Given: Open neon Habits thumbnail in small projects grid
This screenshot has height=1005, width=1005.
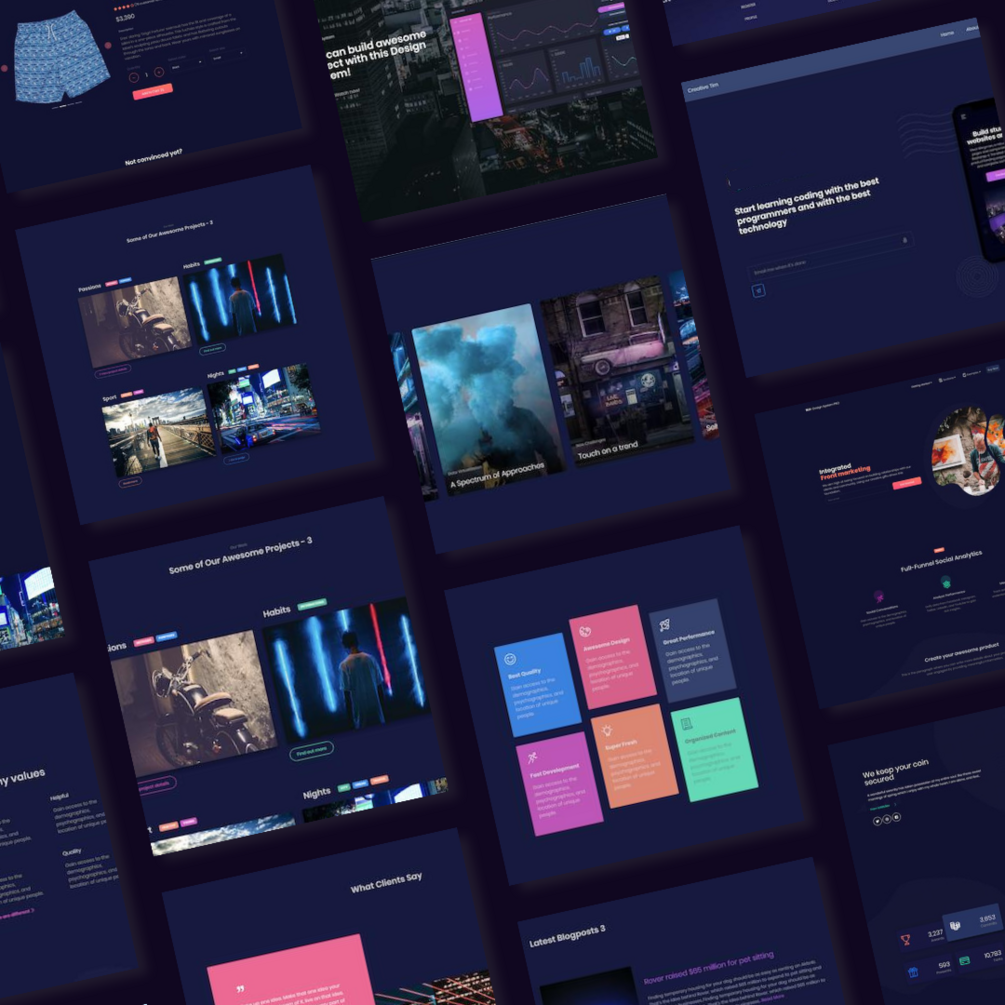Looking at the screenshot, I should [x=240, y=298].
